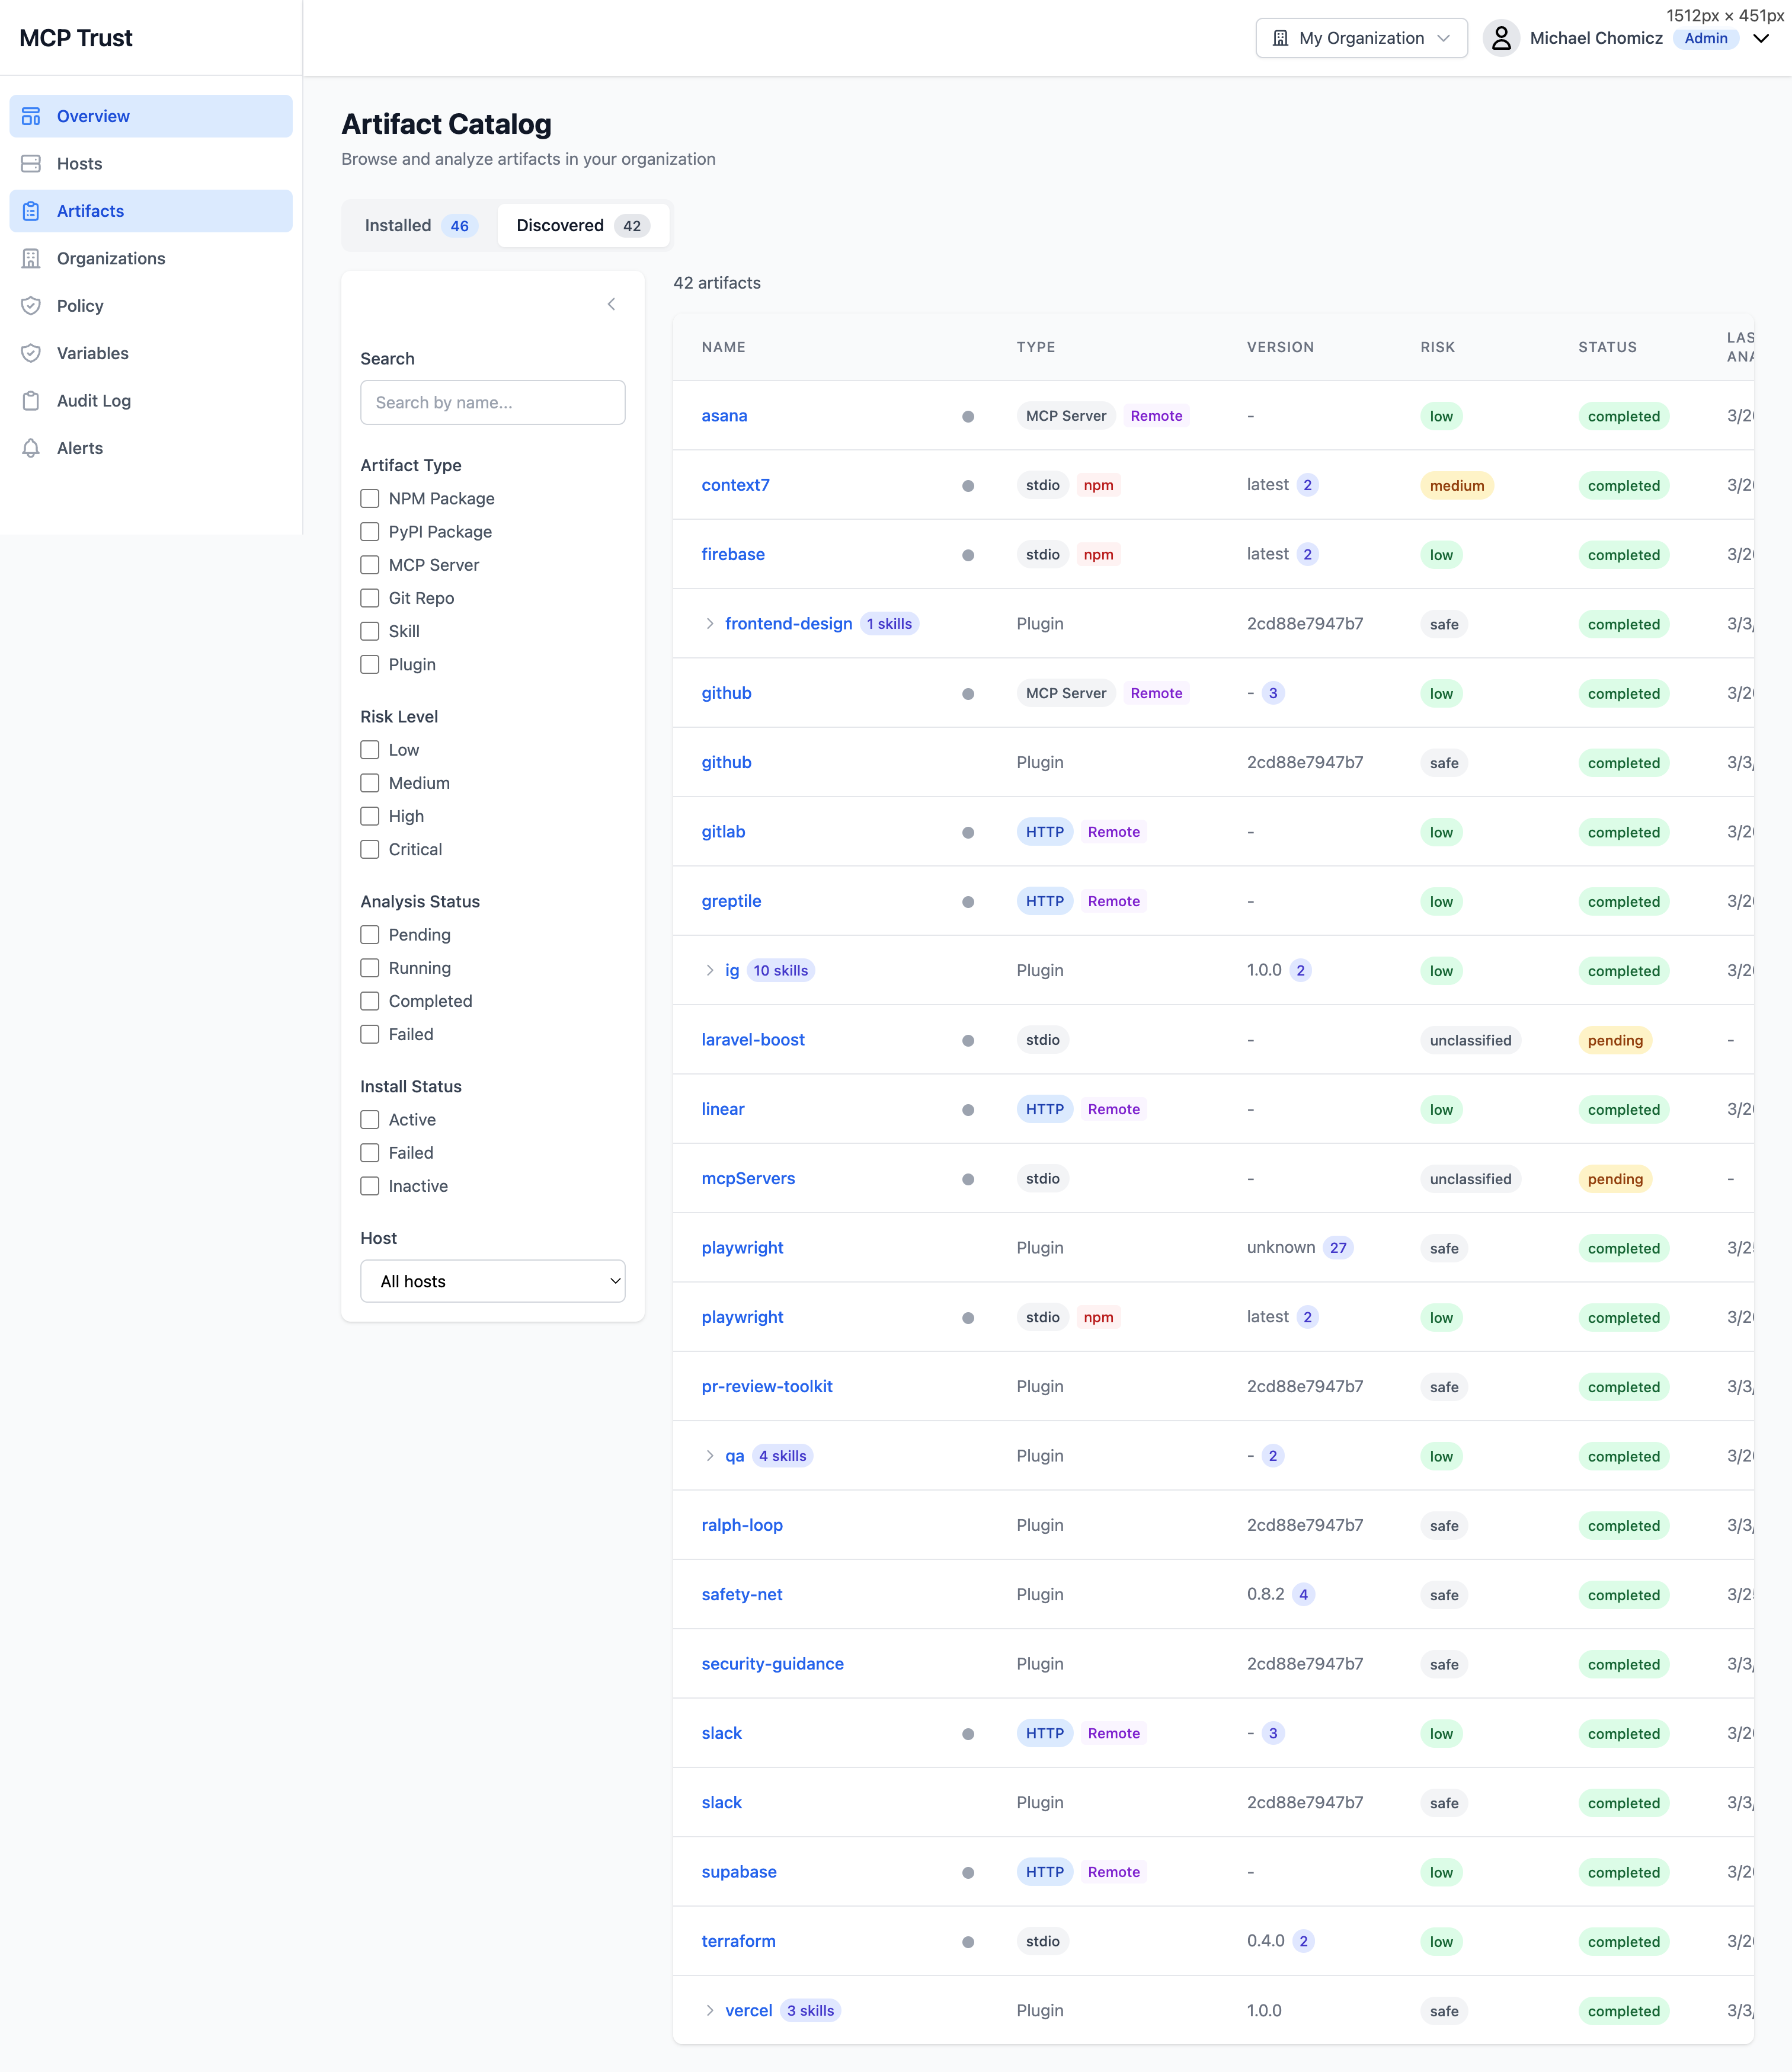
Task: Click the Policy shield icon
Action: click(31, 306)
